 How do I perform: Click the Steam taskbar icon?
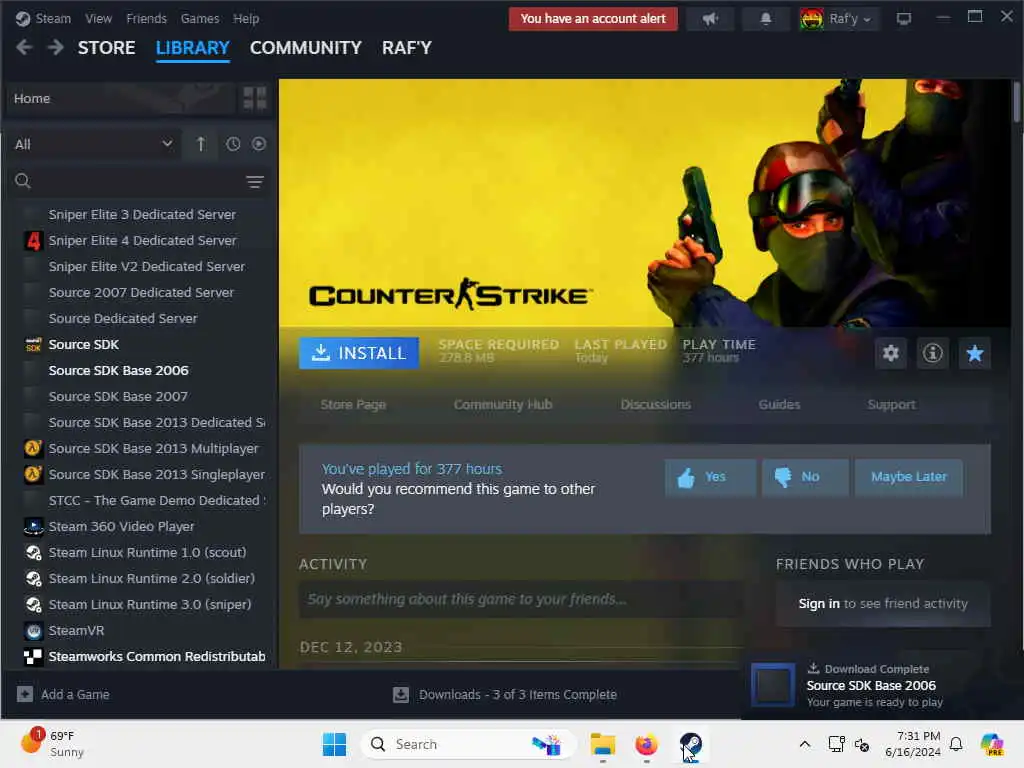click(690, 744)
